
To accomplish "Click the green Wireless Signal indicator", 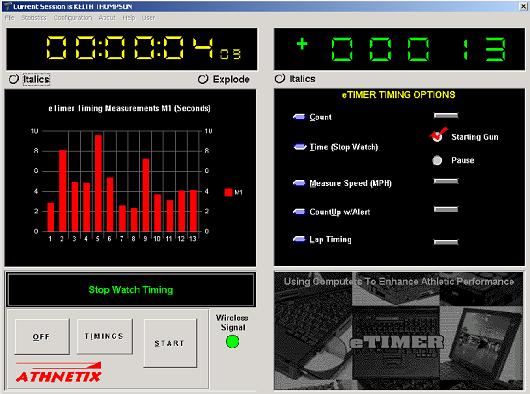I will [x=233, y=342].
